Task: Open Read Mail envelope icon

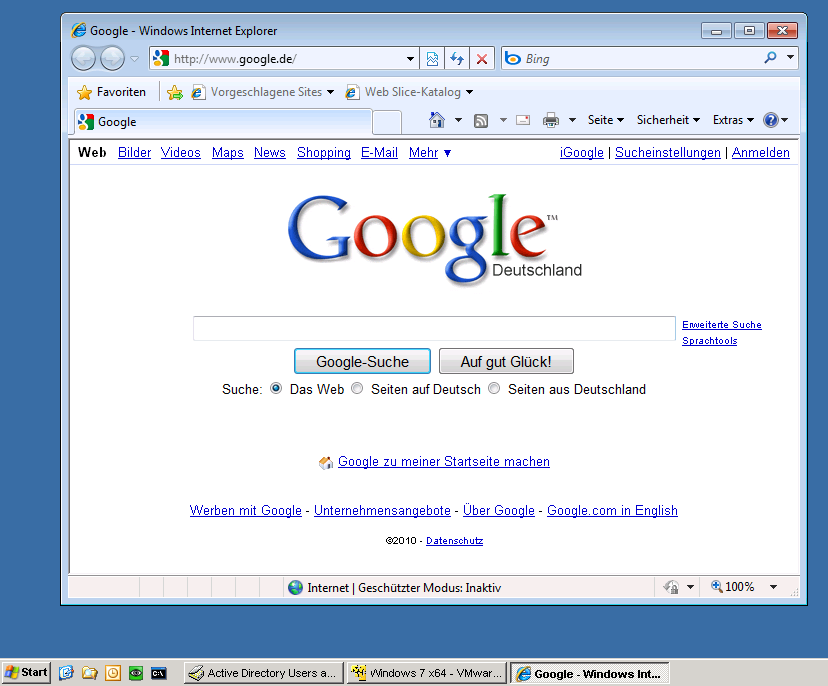Action: coord(523,120)
